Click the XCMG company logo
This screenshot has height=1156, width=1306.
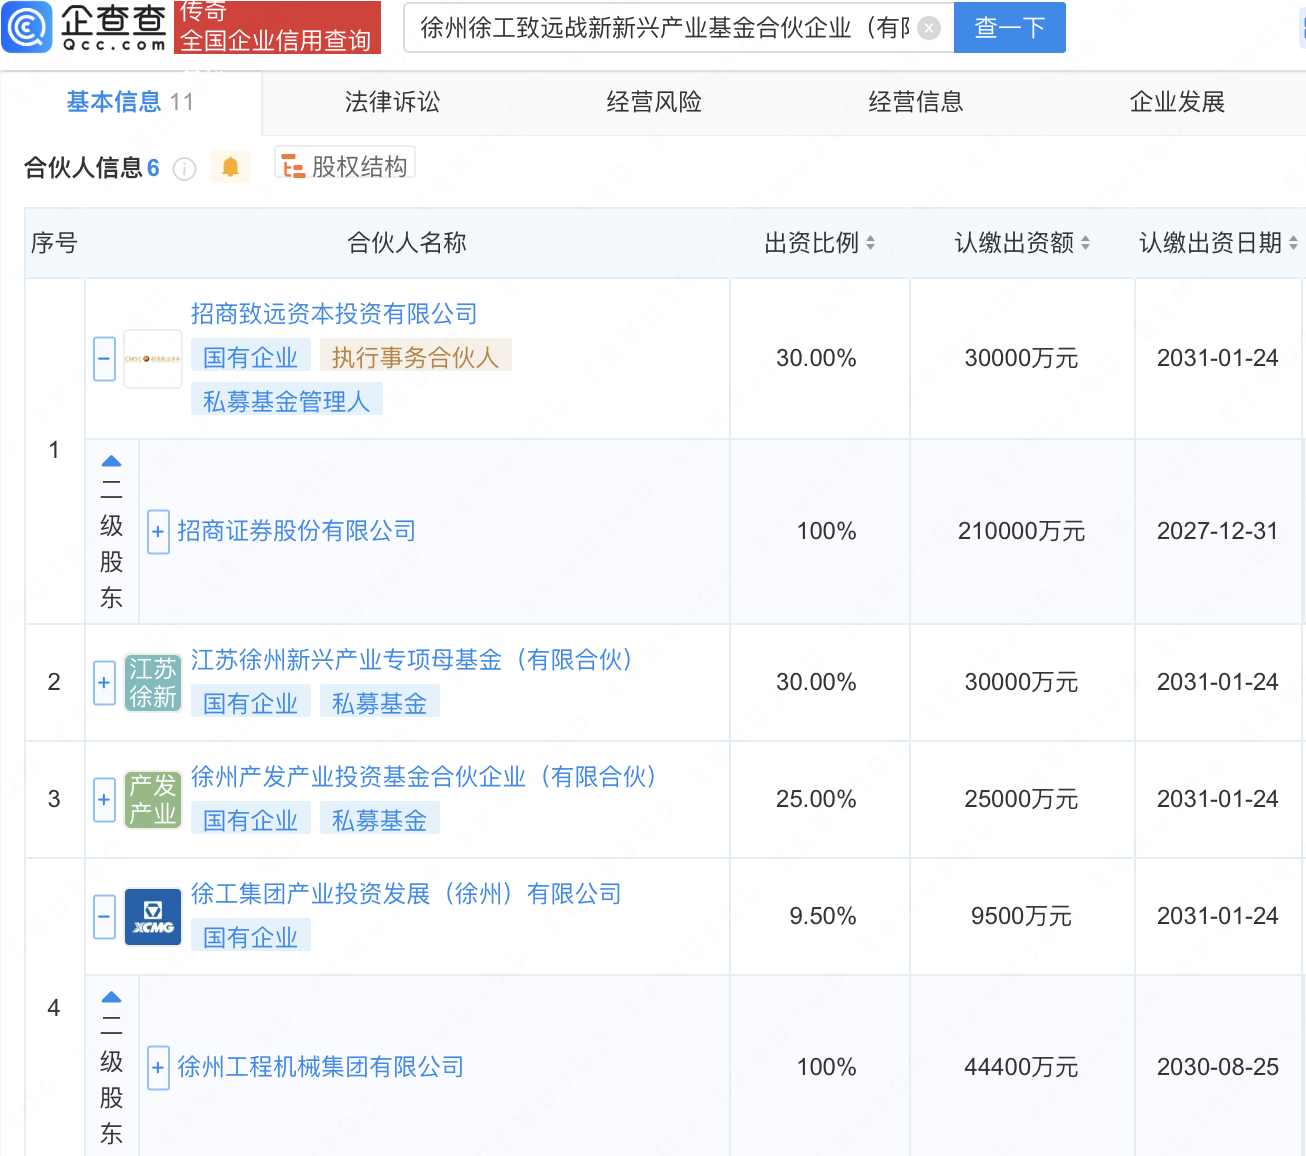(x=153, y=917)
